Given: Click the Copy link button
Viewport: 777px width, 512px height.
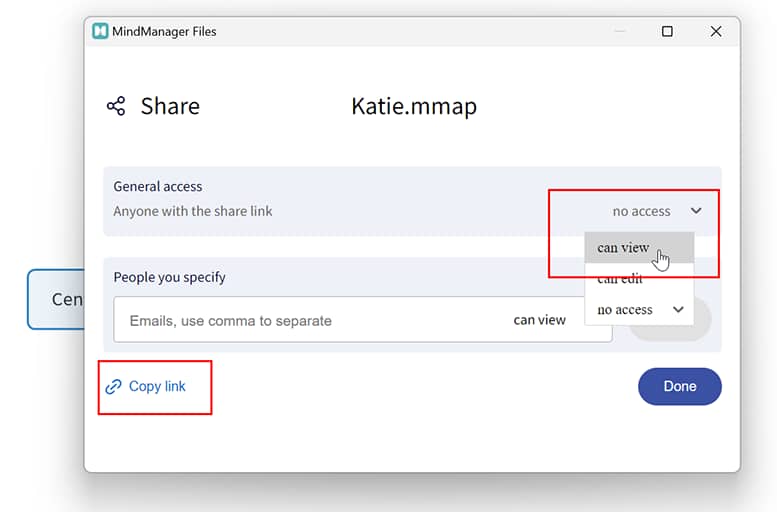Looking at the screenshot, I should point(145,387).
